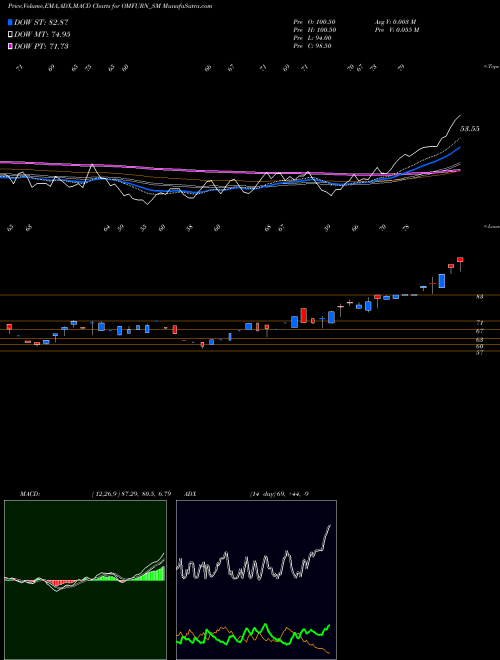Click ADX parameters '(14 day) 69, +44, -9'
This screenshot has width=500, height=660.
279,494
